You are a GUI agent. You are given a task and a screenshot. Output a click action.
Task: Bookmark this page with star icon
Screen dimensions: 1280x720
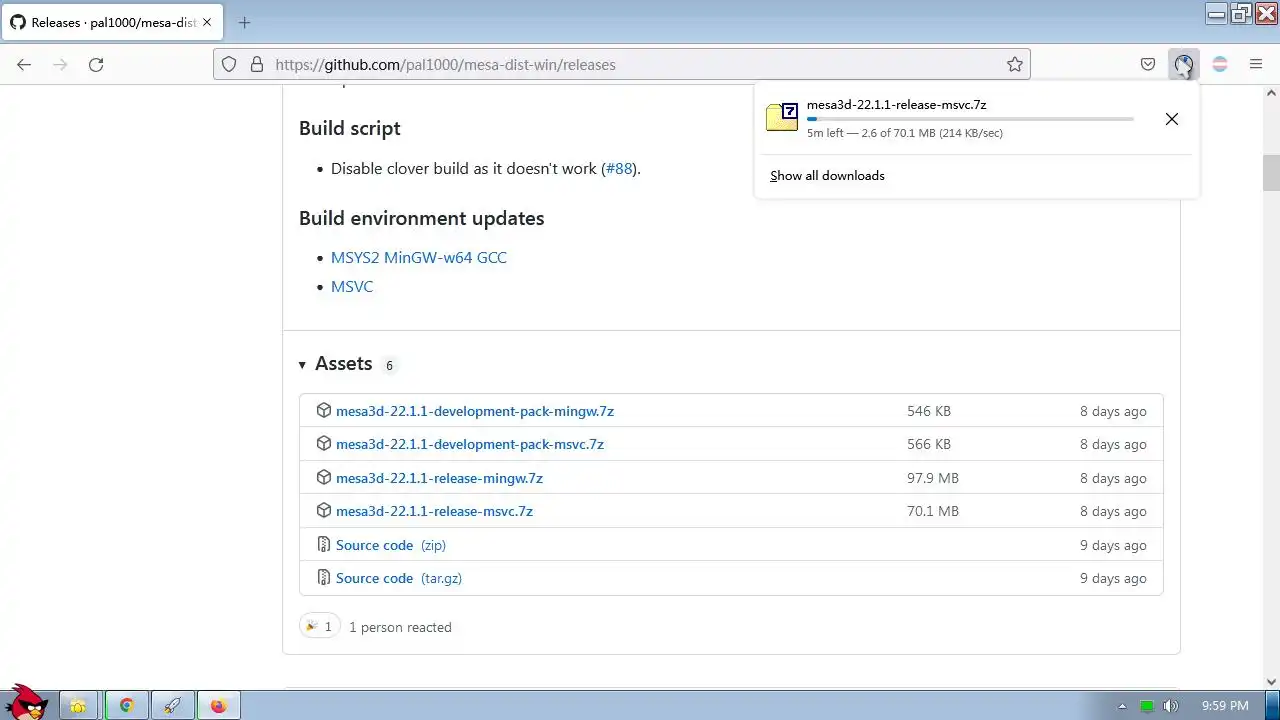1015,65
